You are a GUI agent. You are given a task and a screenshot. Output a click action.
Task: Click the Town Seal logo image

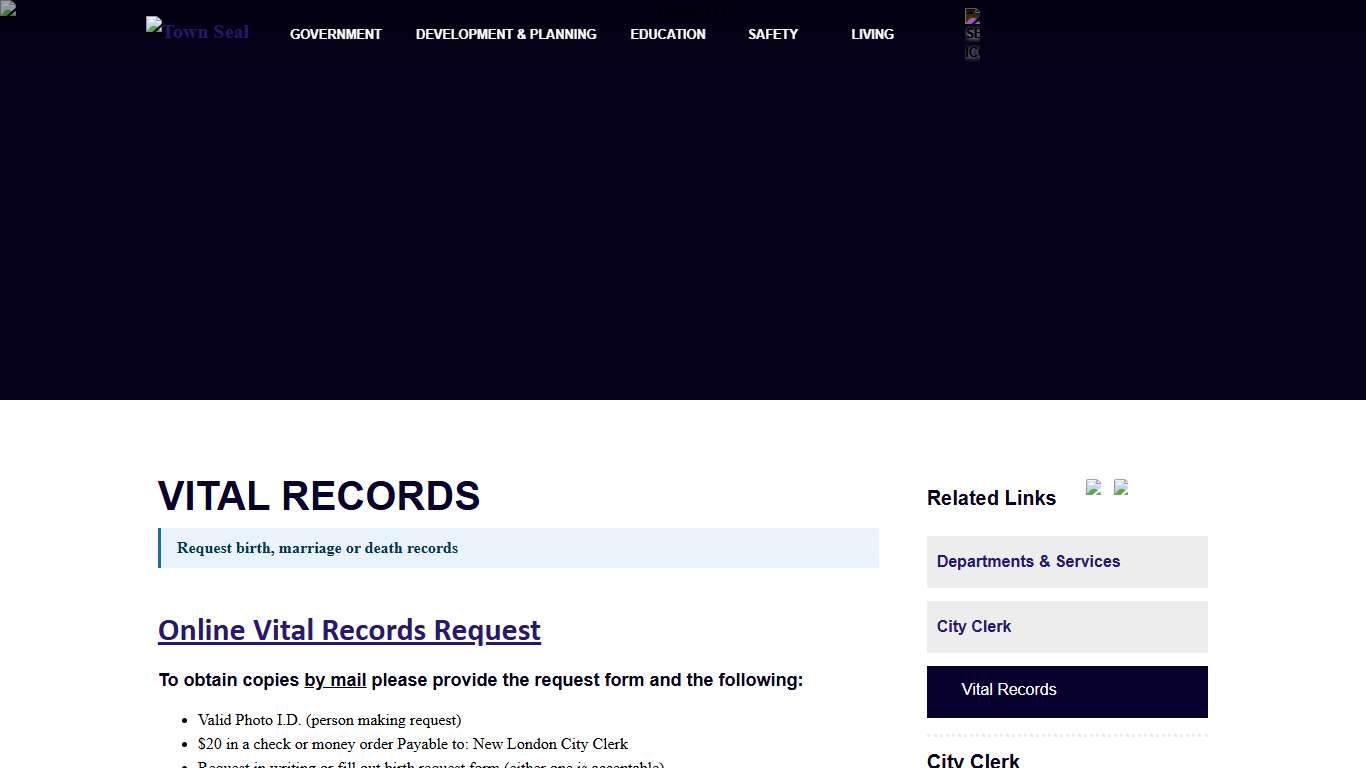197,31
